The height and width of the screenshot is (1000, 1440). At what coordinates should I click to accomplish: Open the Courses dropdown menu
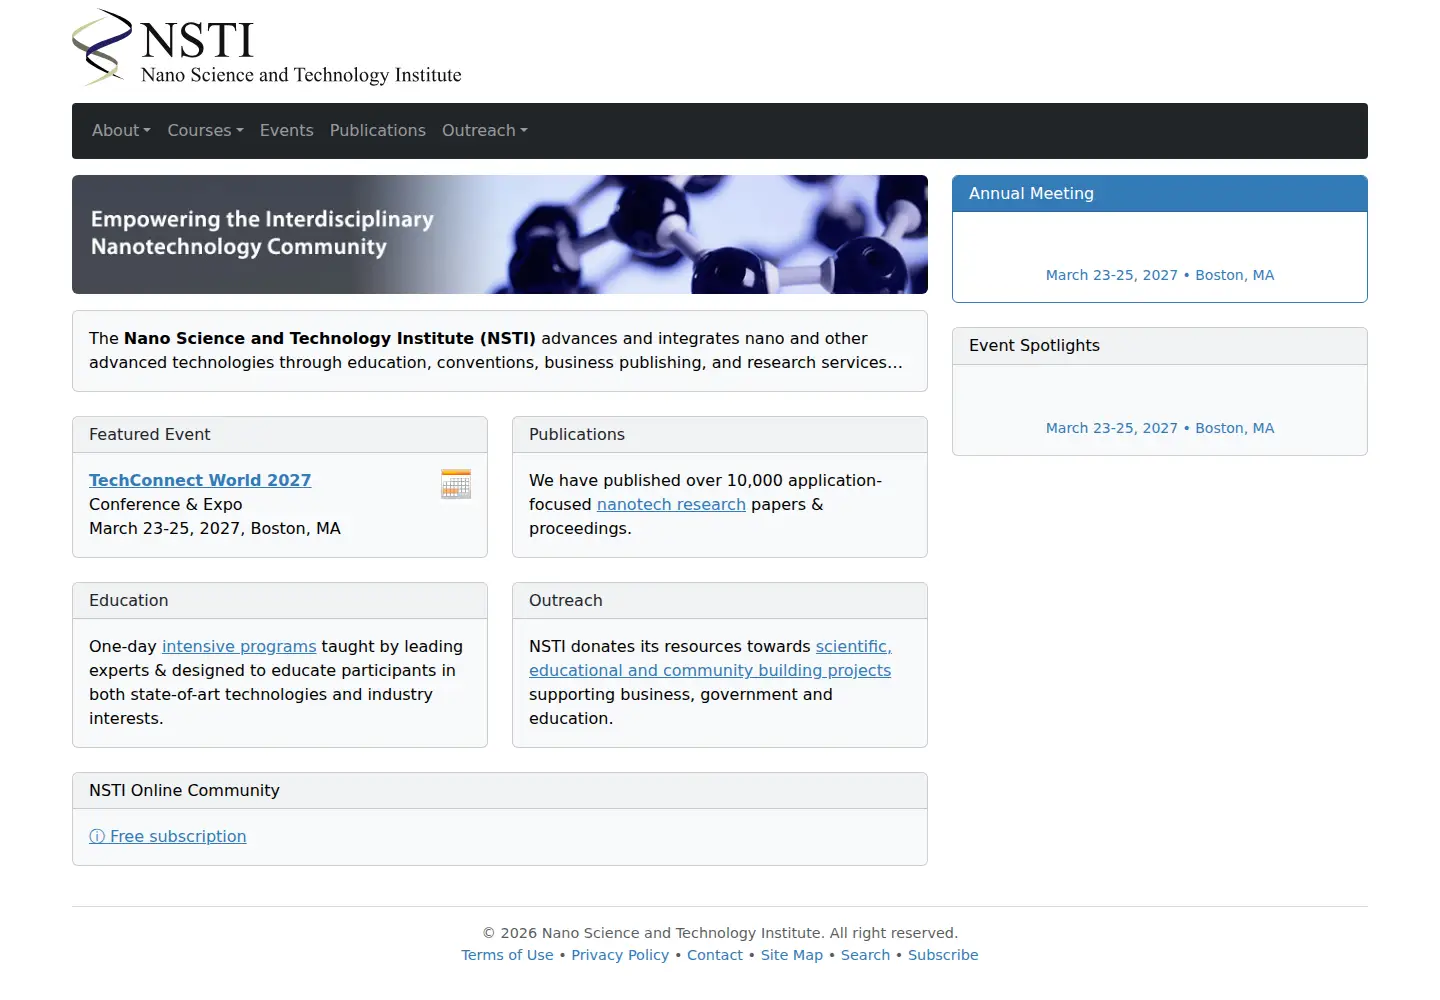pyautogui.click(x=205, y=130)
